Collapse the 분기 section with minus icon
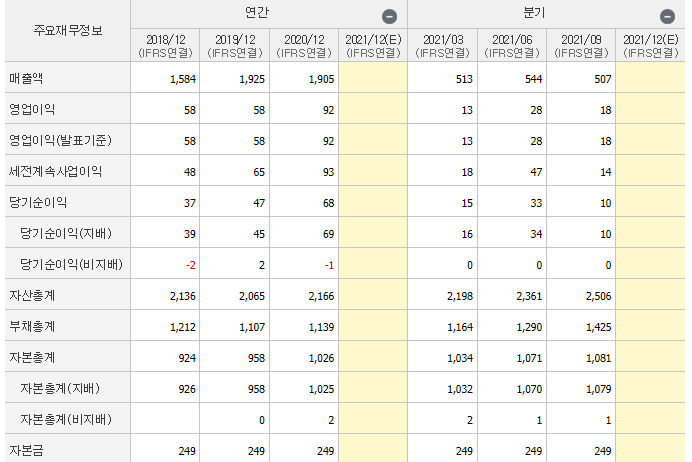This screenshot has width=692, height=462. [667, 17]
